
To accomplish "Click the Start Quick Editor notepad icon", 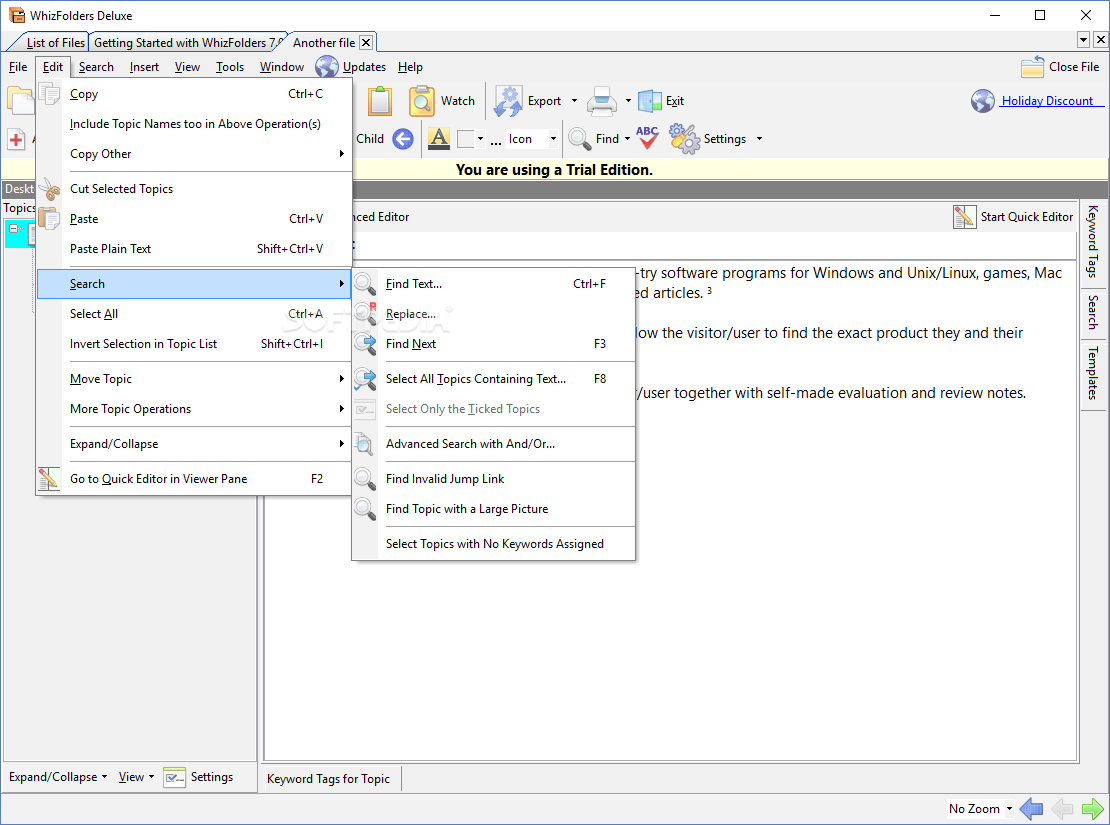I will click(x=964, y=217).
